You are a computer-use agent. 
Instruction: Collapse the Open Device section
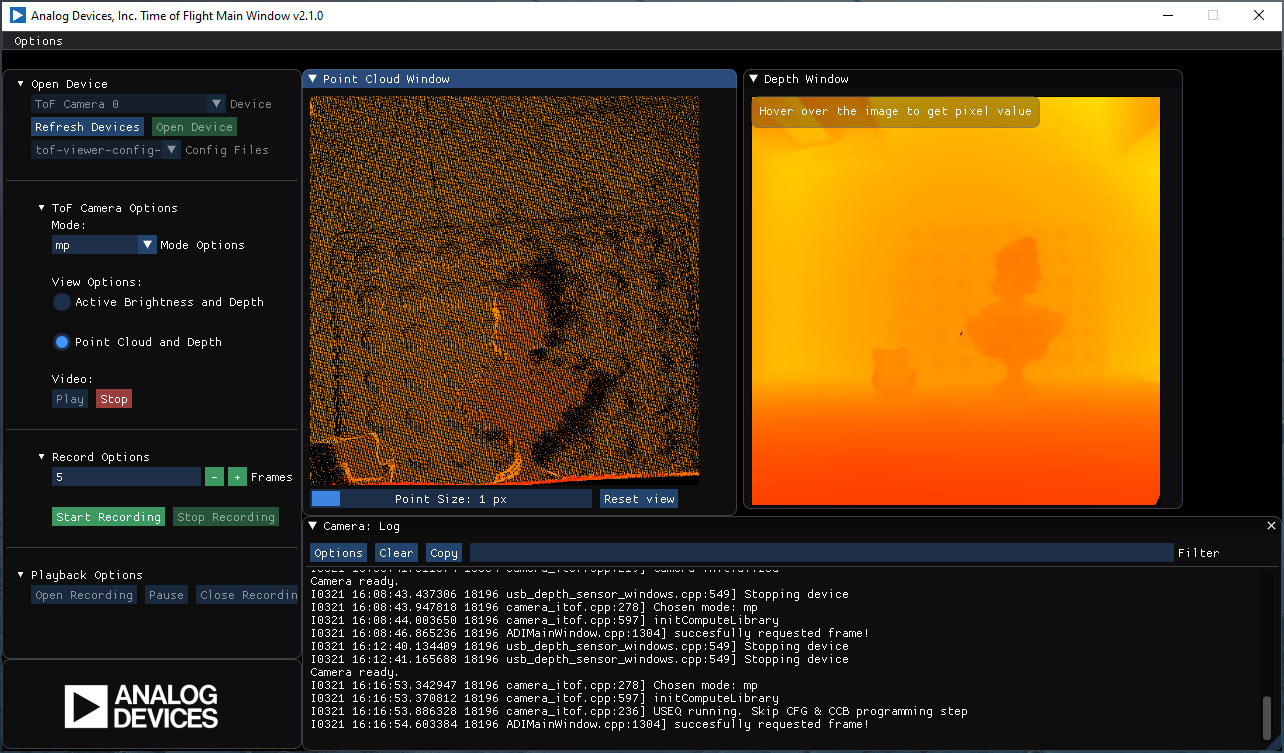point(21,84)
